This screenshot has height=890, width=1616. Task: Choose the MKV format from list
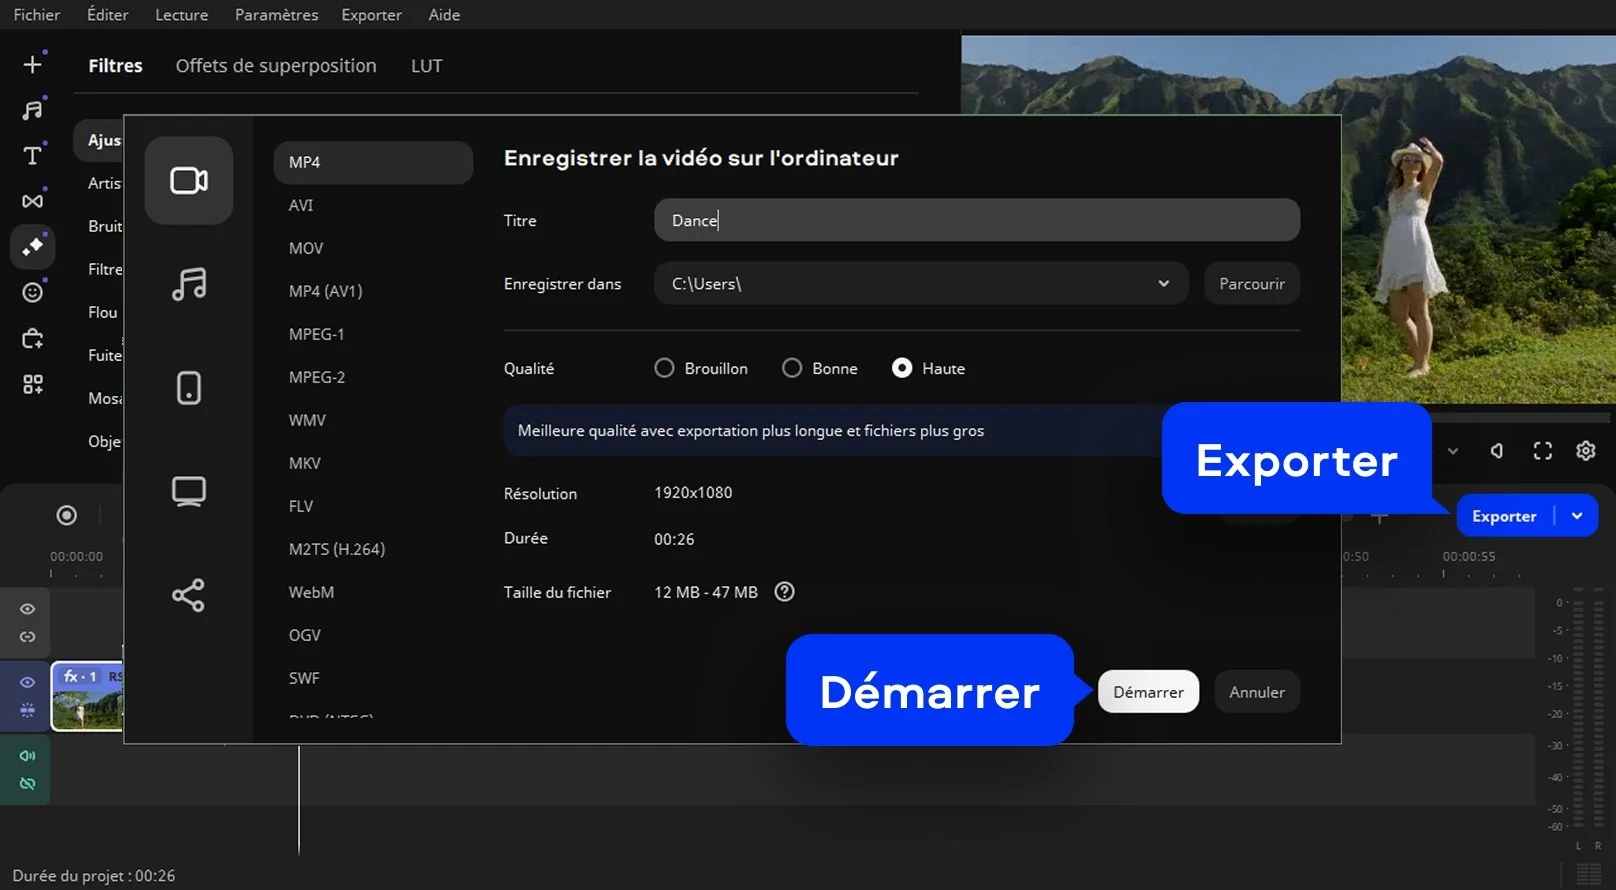(305, 463)
